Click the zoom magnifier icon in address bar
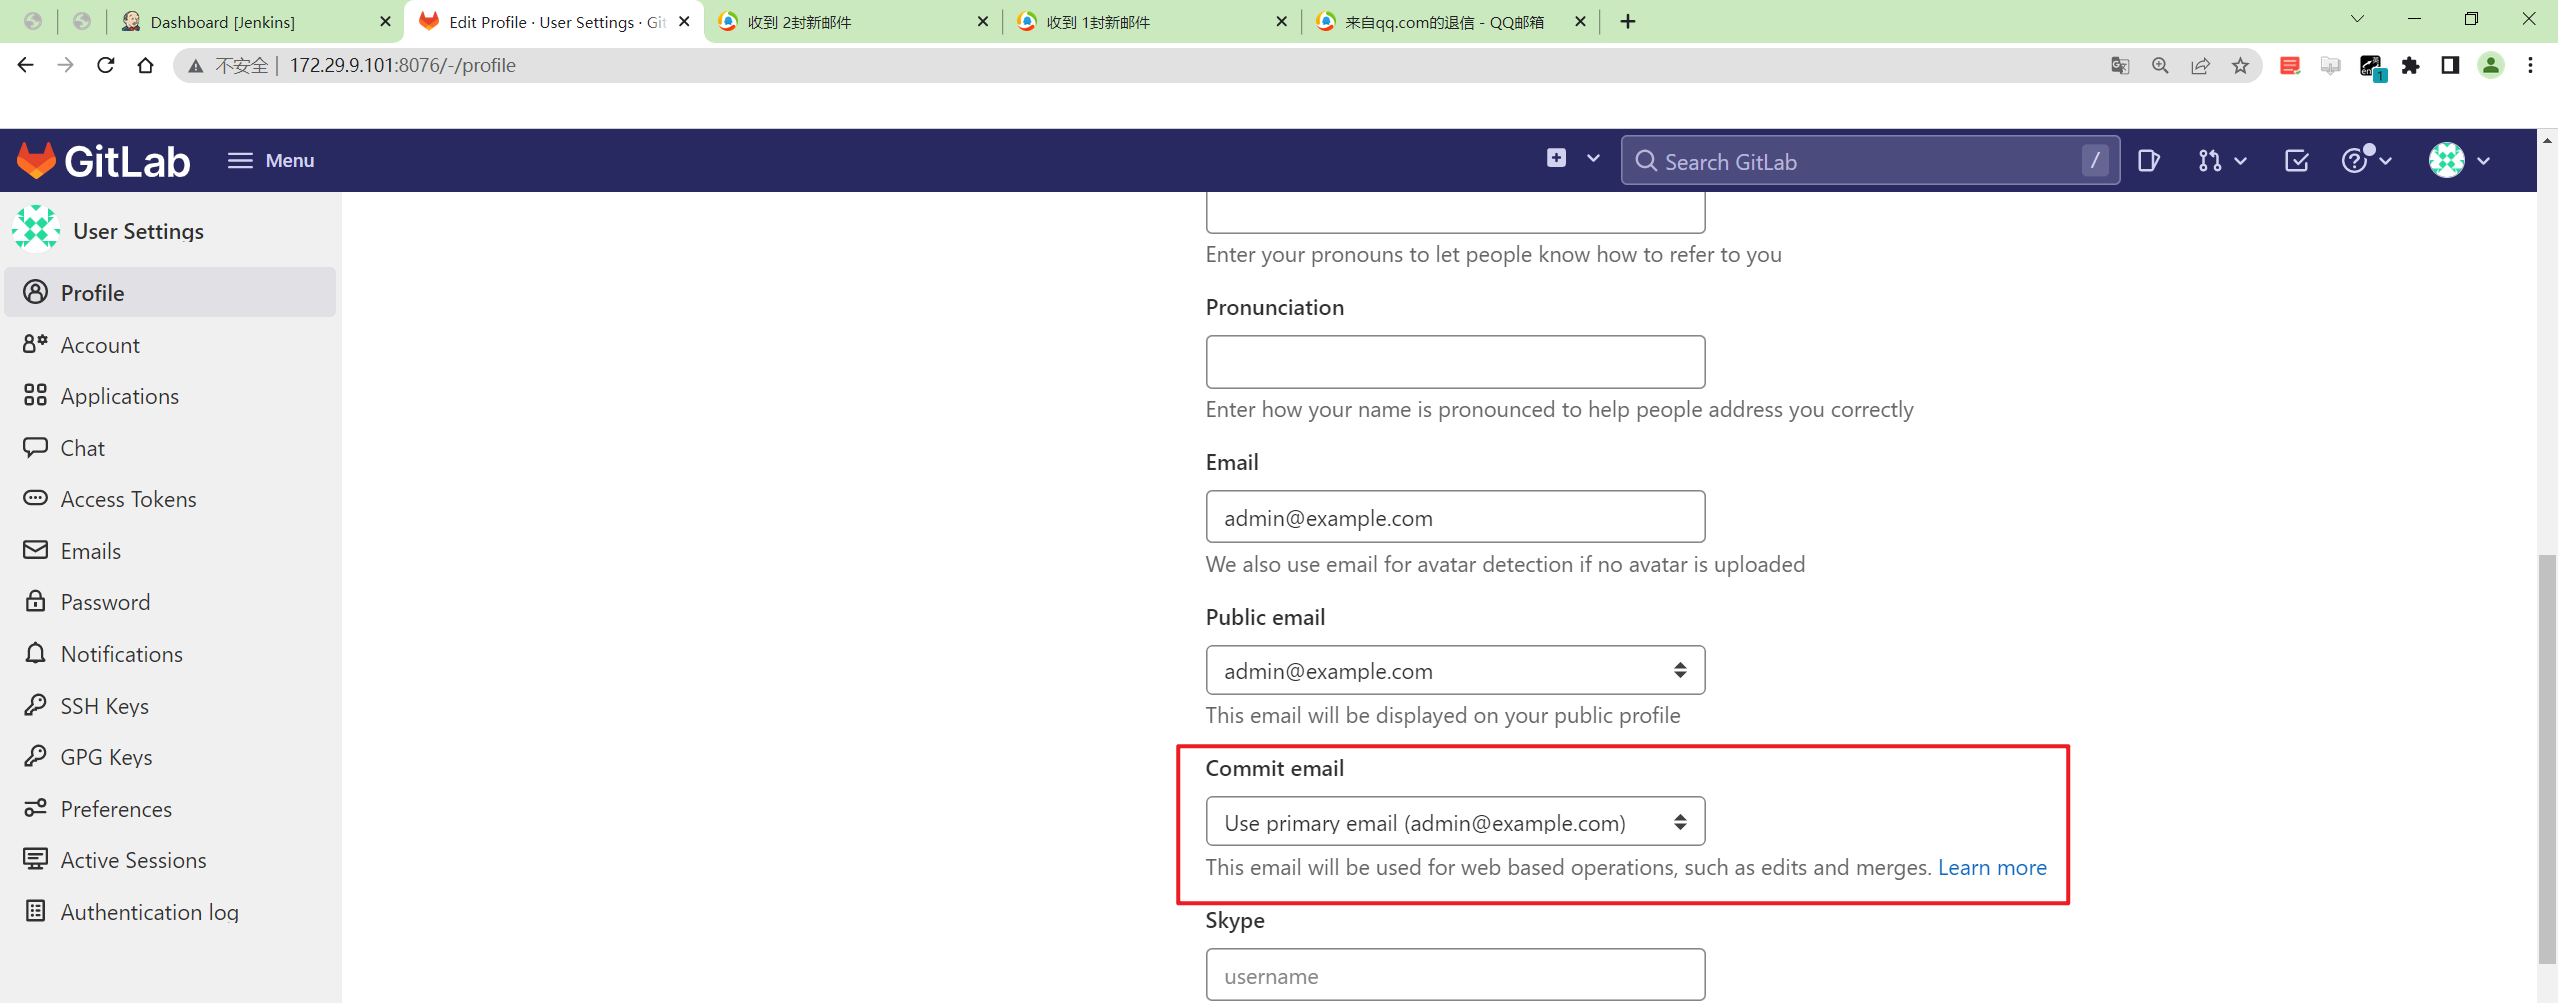Image resolution: width=2558 pixels, height=1003 pixels. point(2160,65)
